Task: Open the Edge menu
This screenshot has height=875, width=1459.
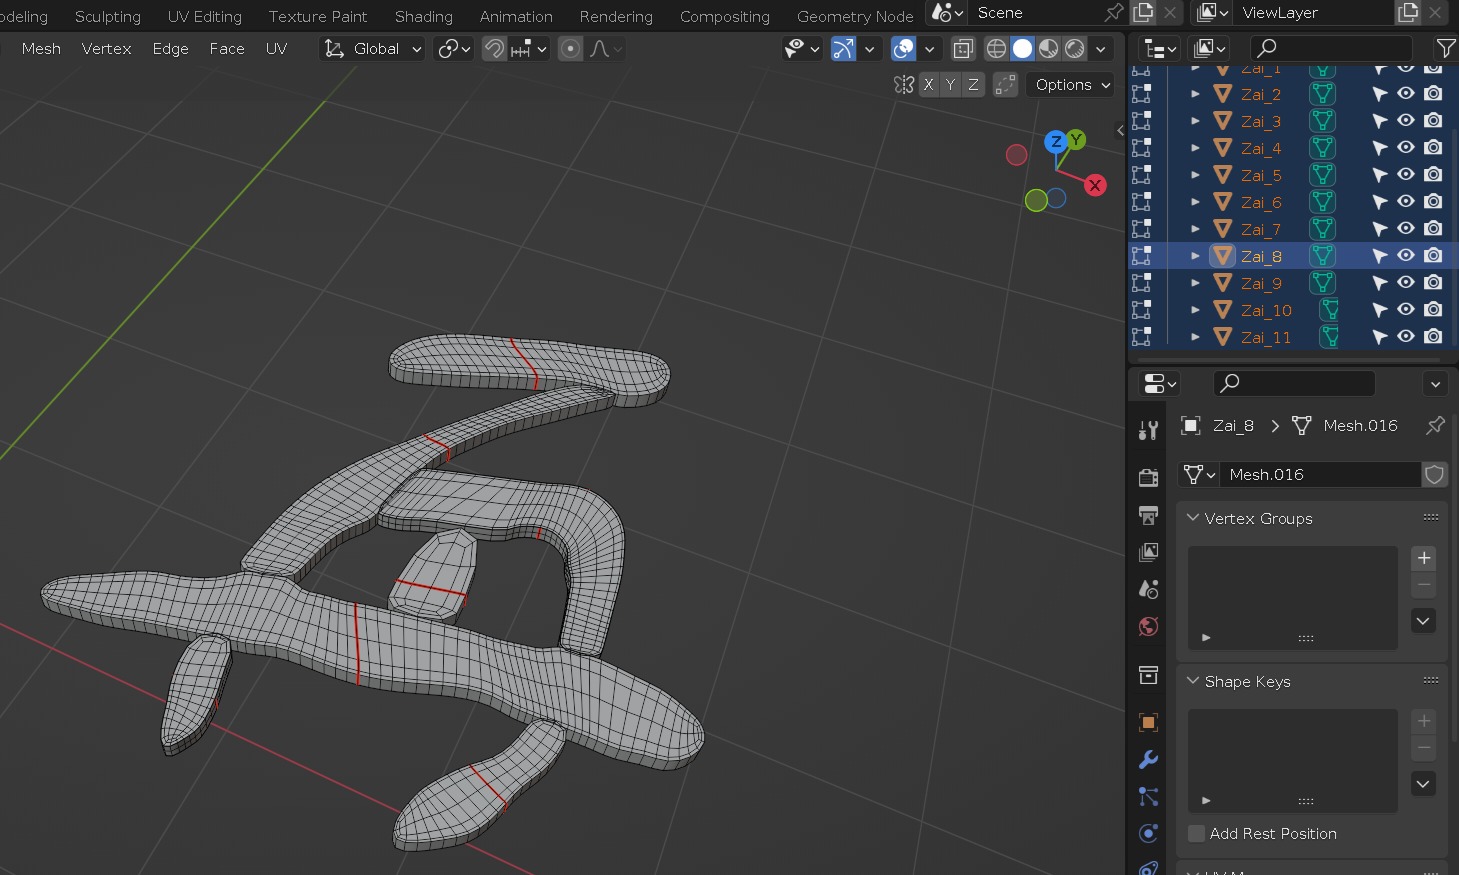Action: 170,49
